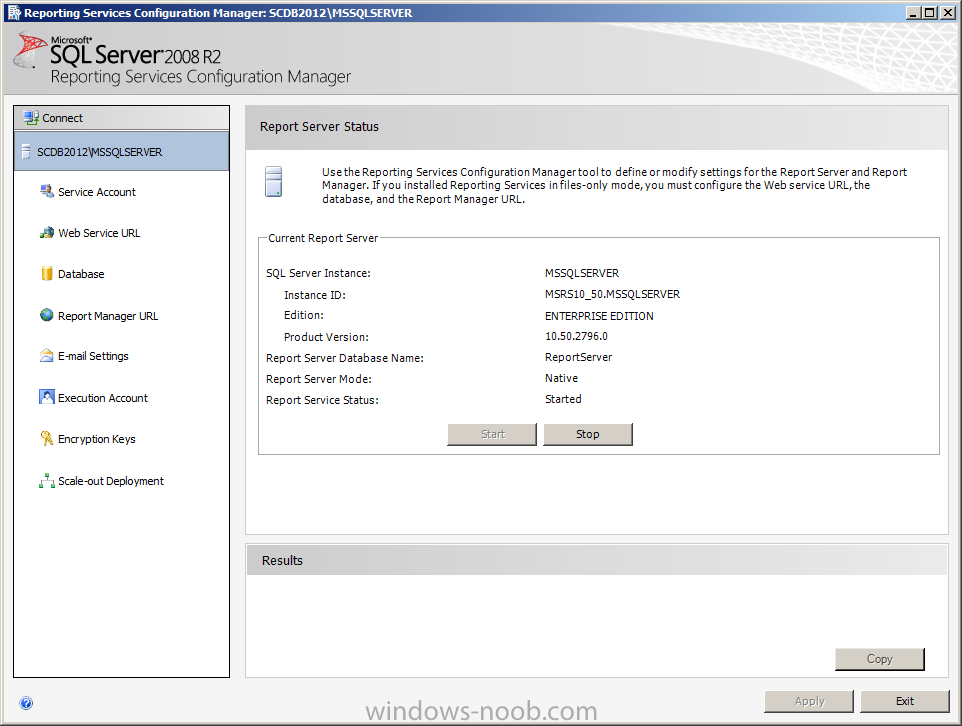Click the Connect computers icon
The height and width of the screenshot is (726, 962).
click(x=31, y=117)
